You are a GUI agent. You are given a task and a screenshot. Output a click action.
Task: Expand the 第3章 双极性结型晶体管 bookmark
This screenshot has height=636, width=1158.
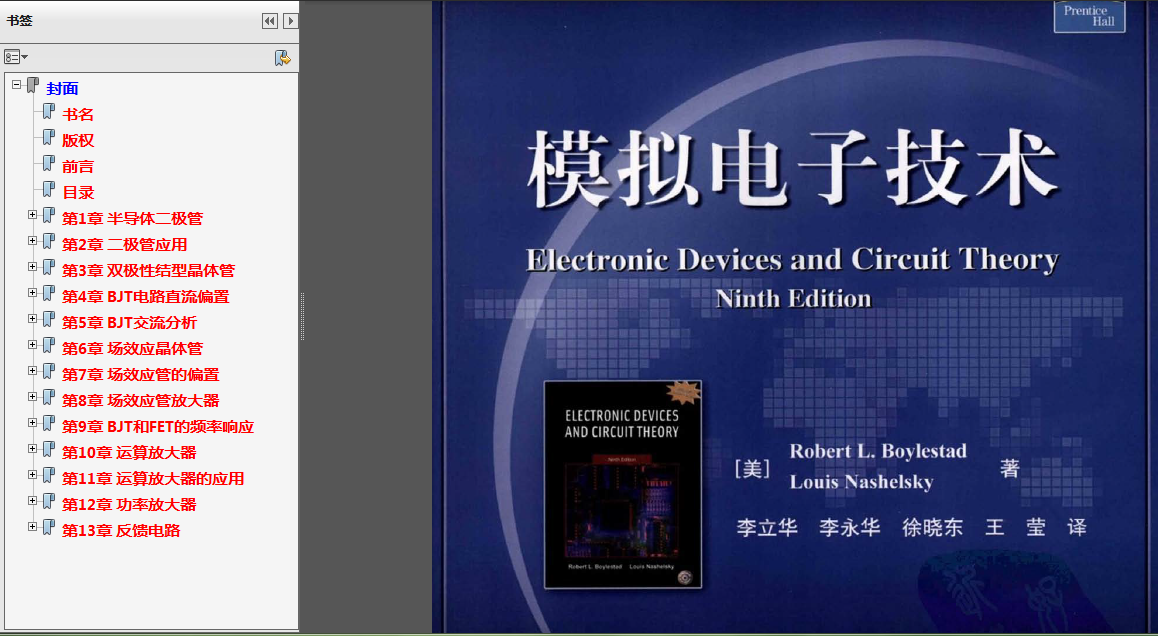pos(32,267)
